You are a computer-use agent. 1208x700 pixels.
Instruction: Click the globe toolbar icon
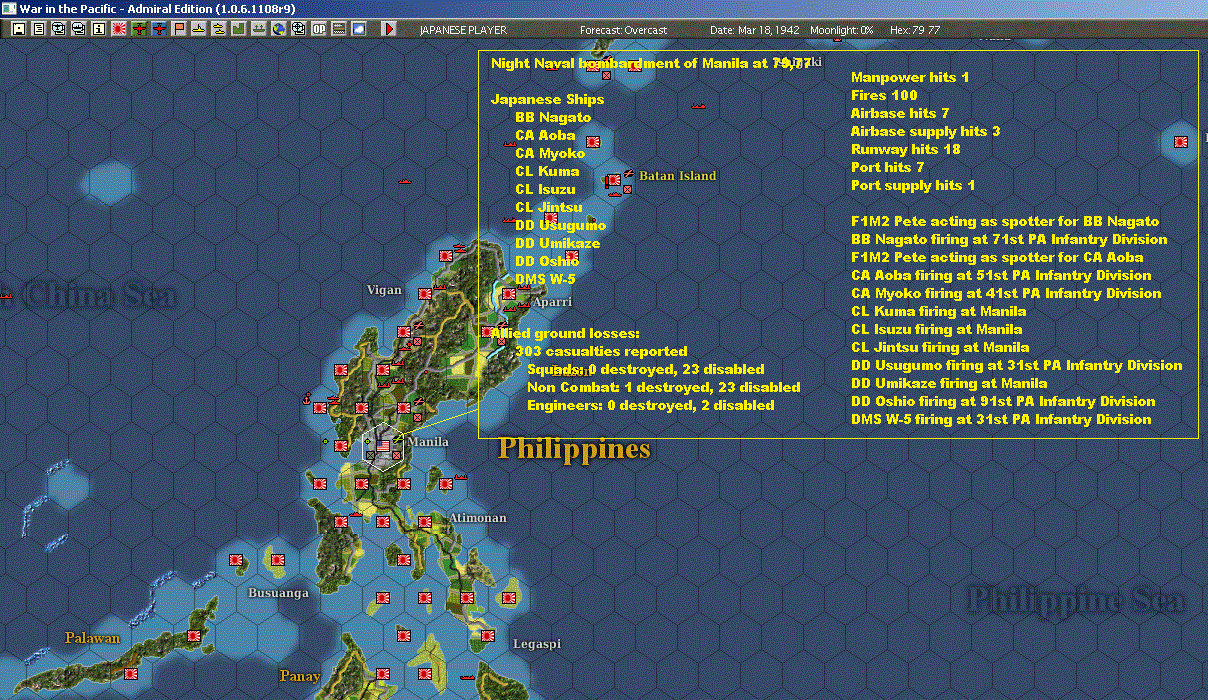[x=278, y=29]
